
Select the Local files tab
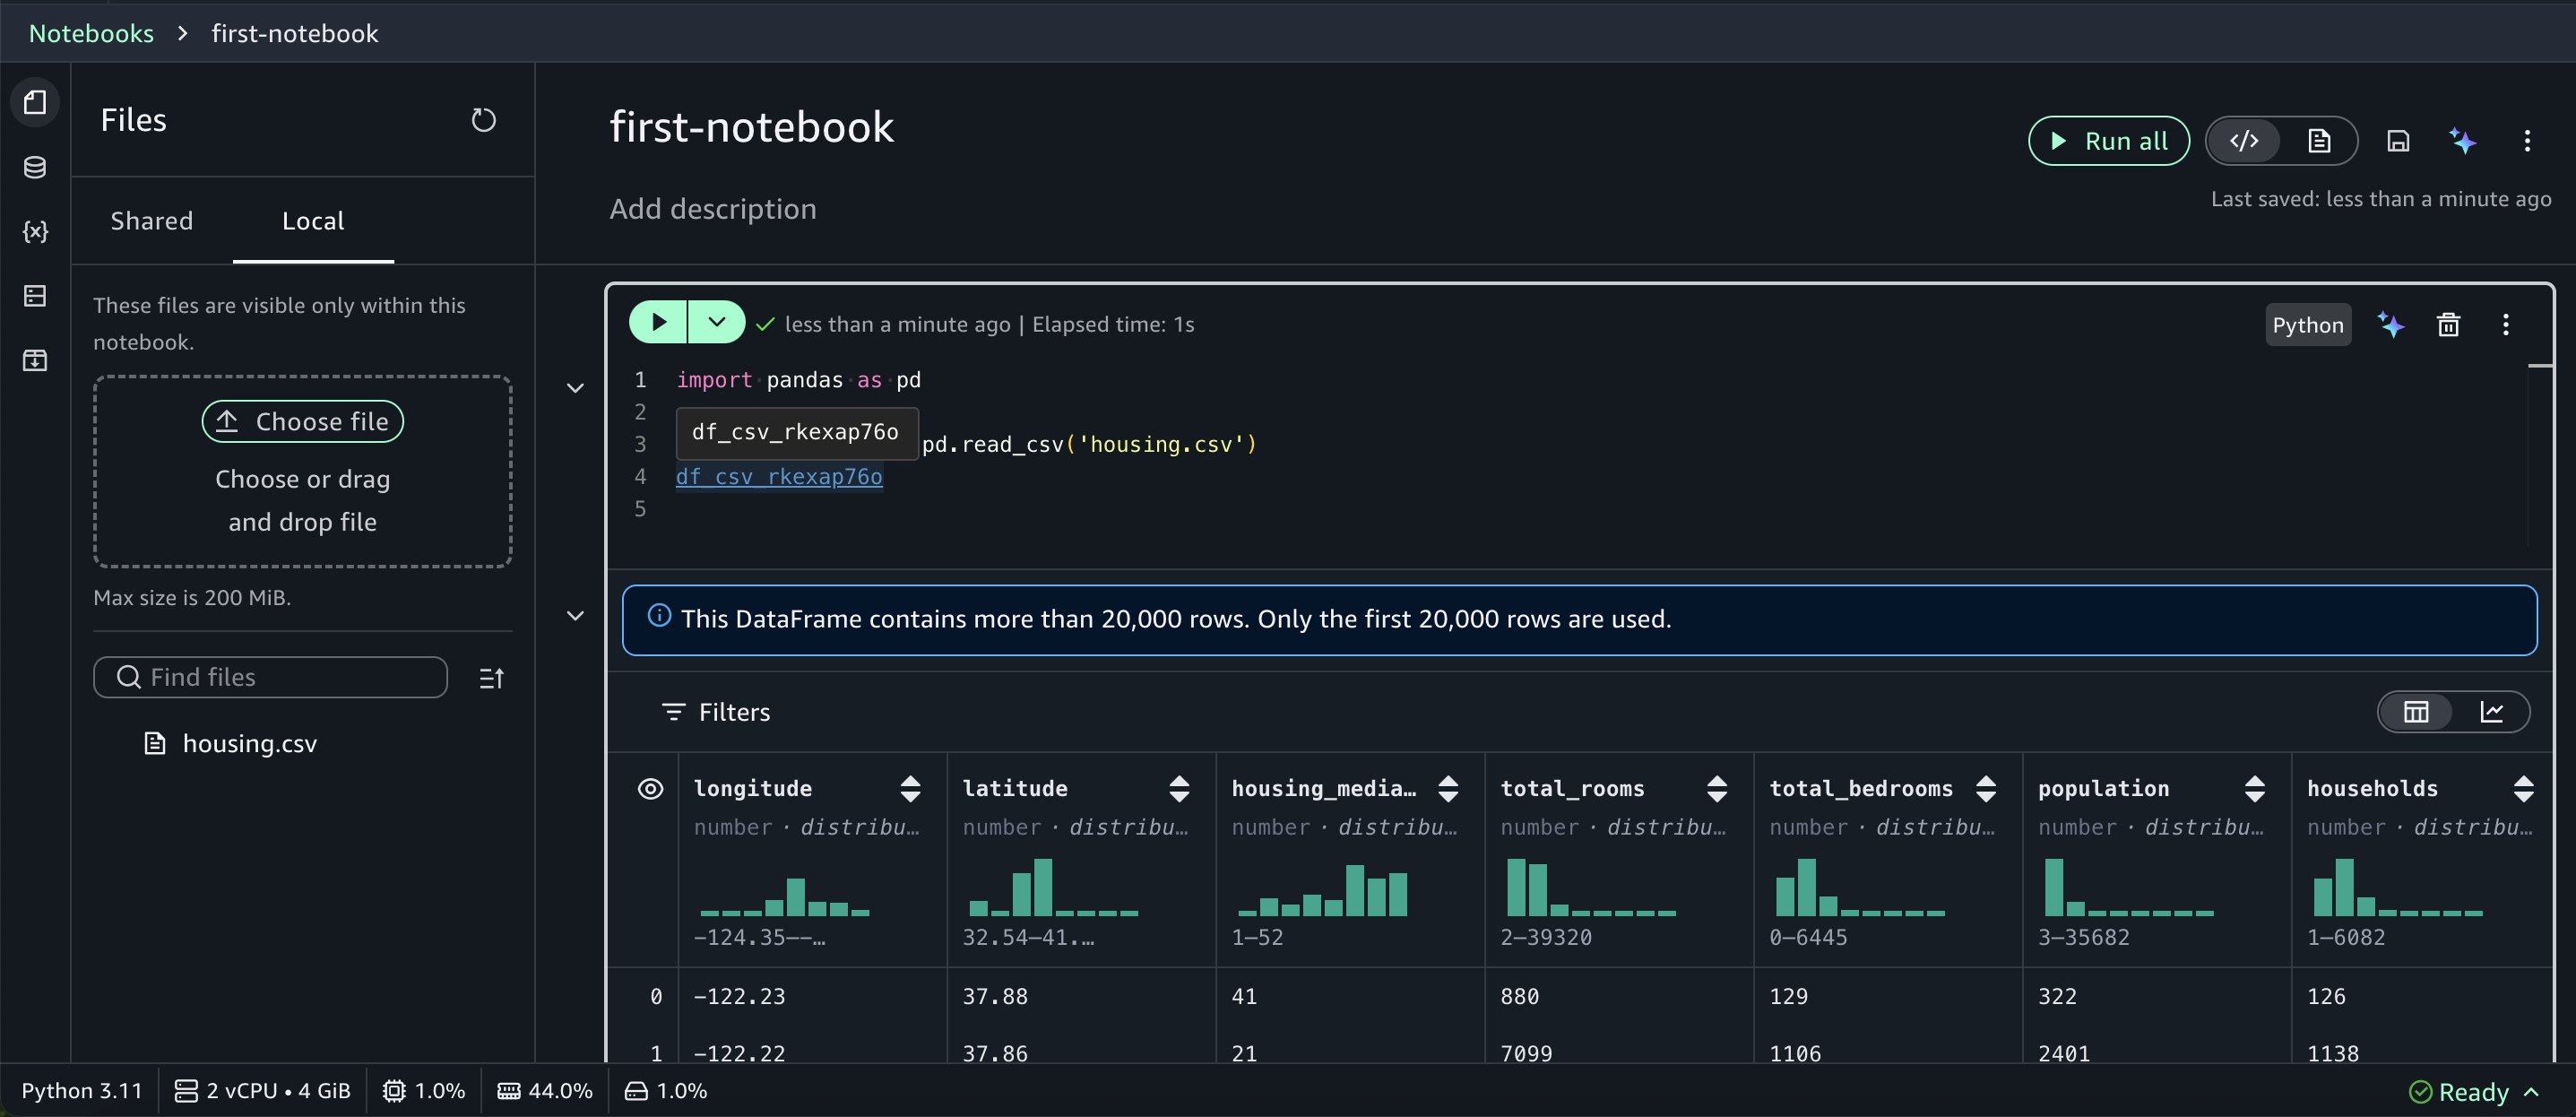click(x=313, y=221)
